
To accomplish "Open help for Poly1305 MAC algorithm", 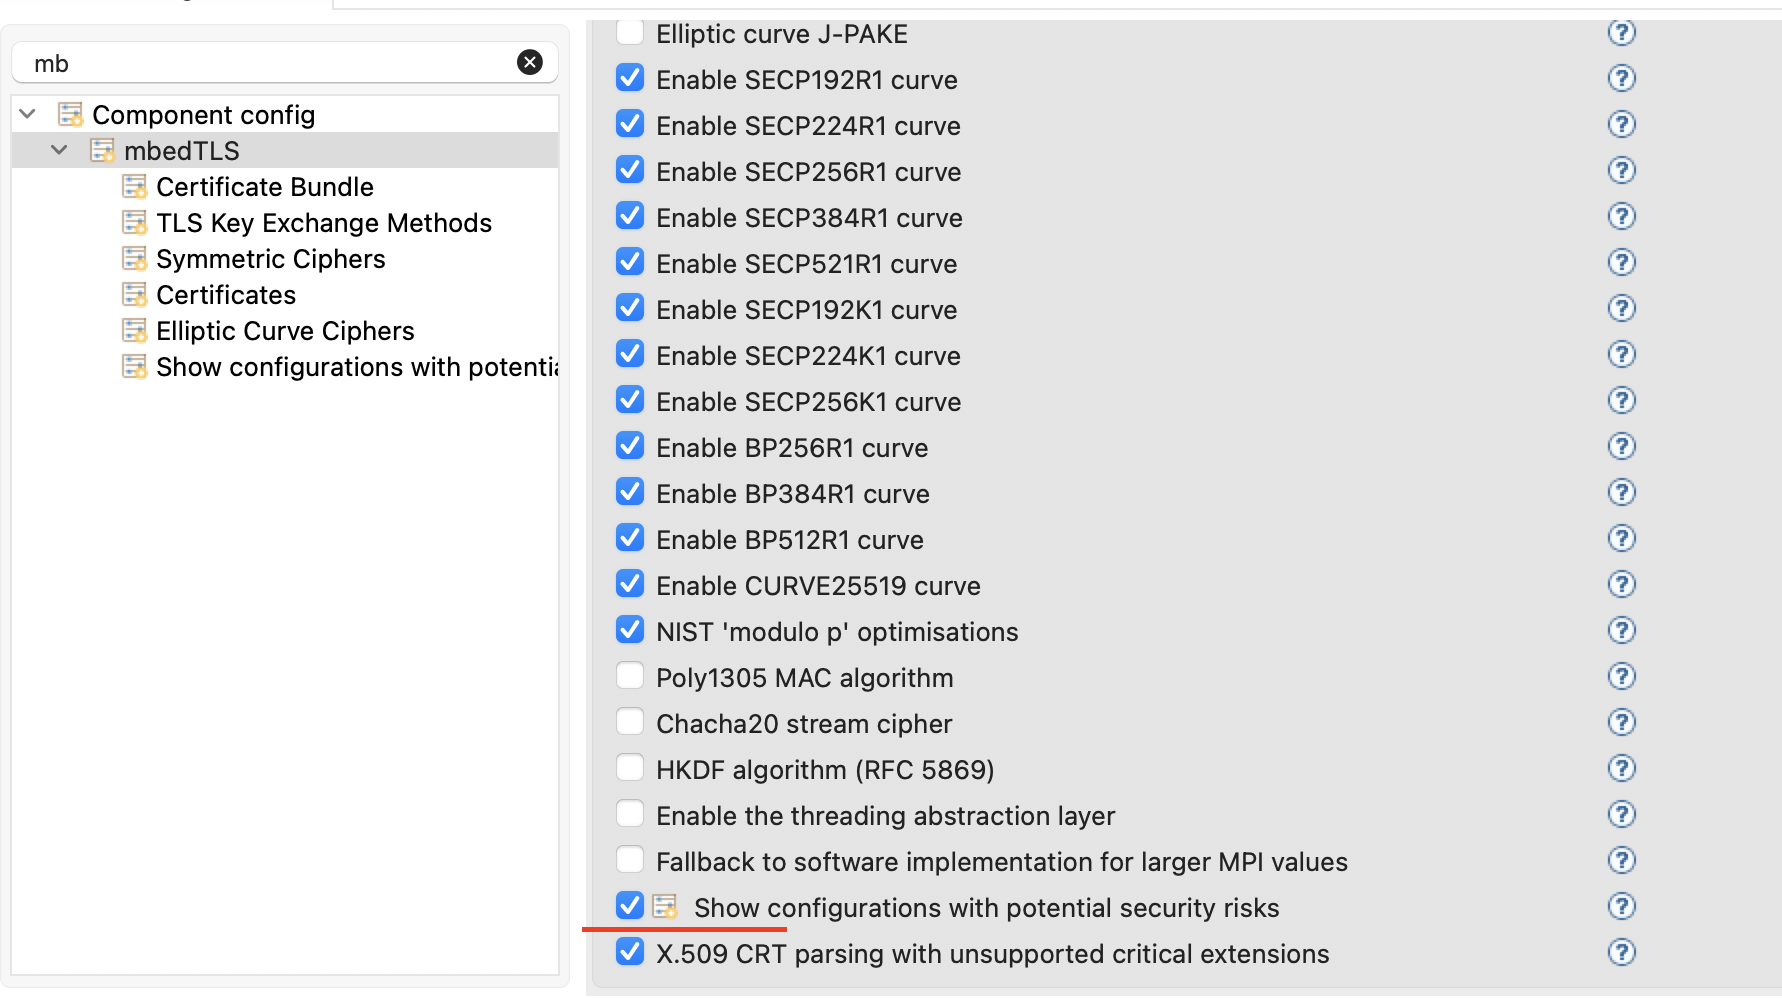I will click(1621, 676).
